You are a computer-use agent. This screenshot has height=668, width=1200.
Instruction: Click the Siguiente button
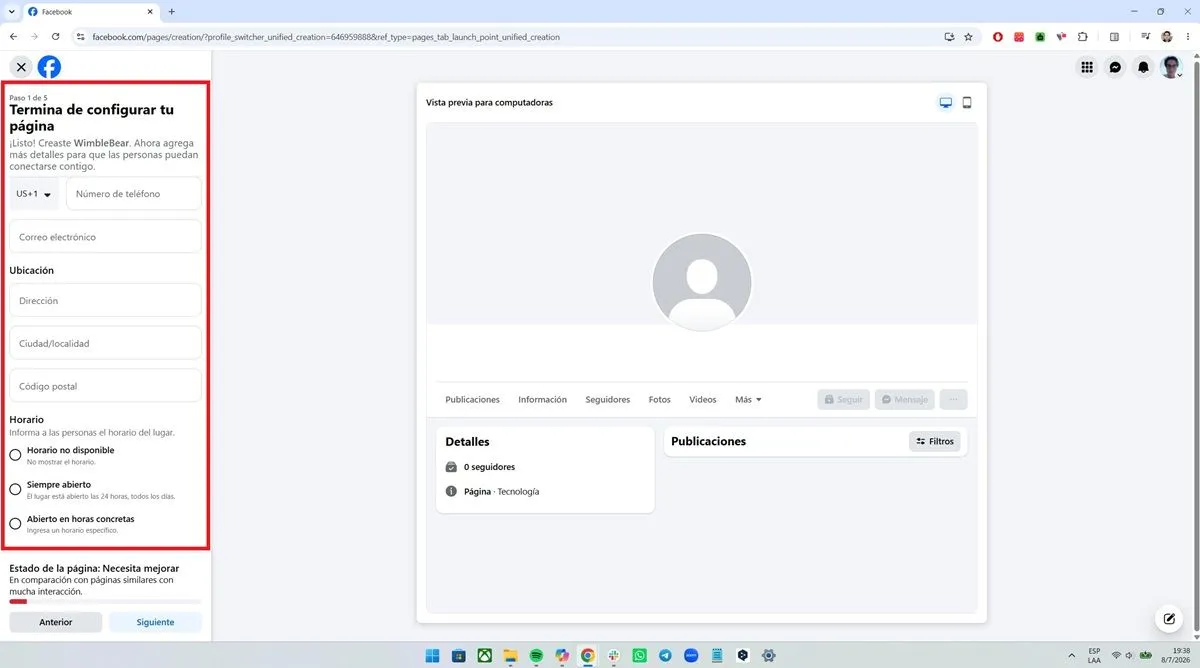[x=155, y=622]
